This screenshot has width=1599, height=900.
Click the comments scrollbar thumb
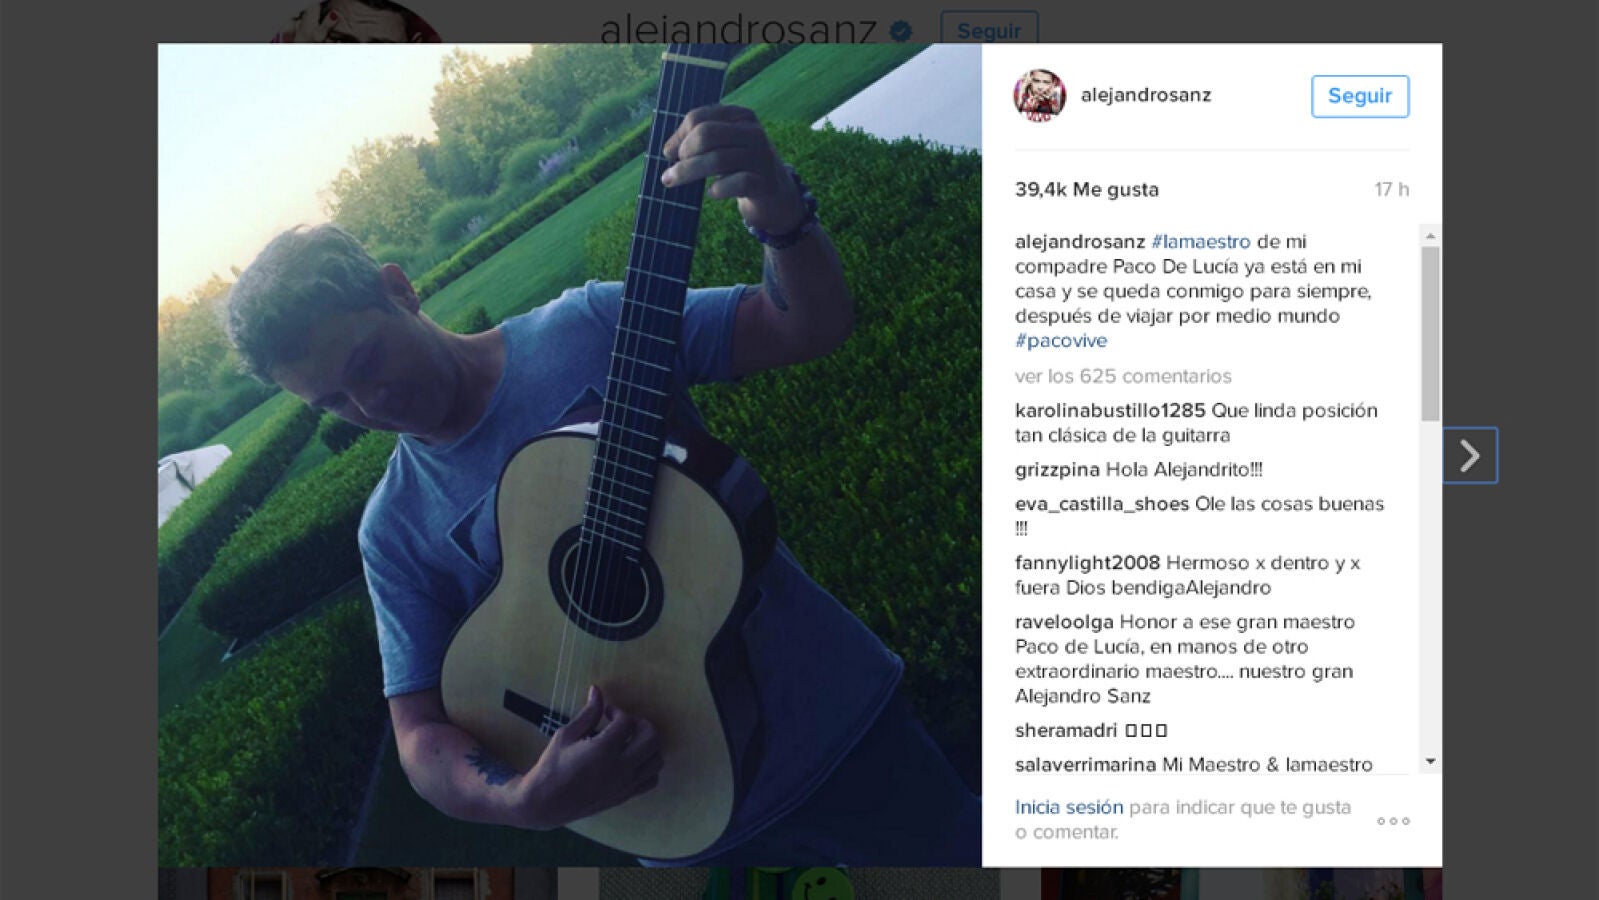(1430, 334)
